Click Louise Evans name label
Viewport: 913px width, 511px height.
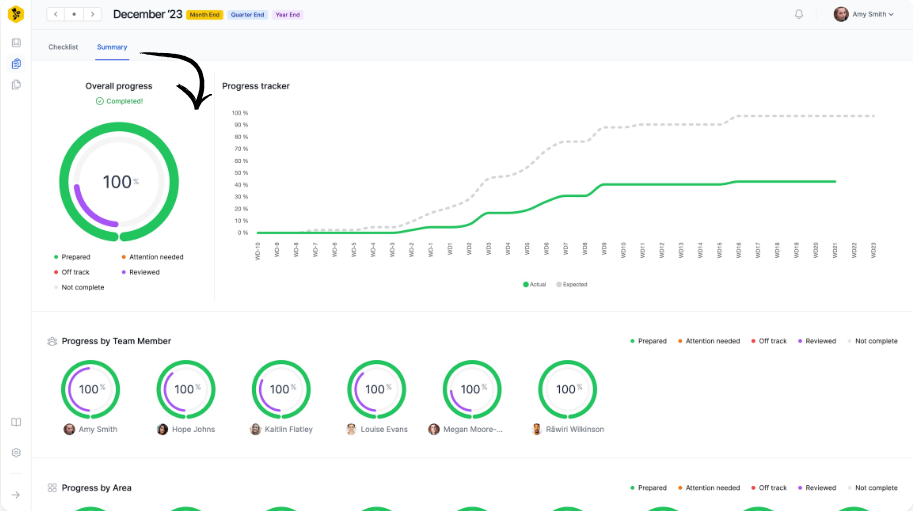click(x=384, y=430)
